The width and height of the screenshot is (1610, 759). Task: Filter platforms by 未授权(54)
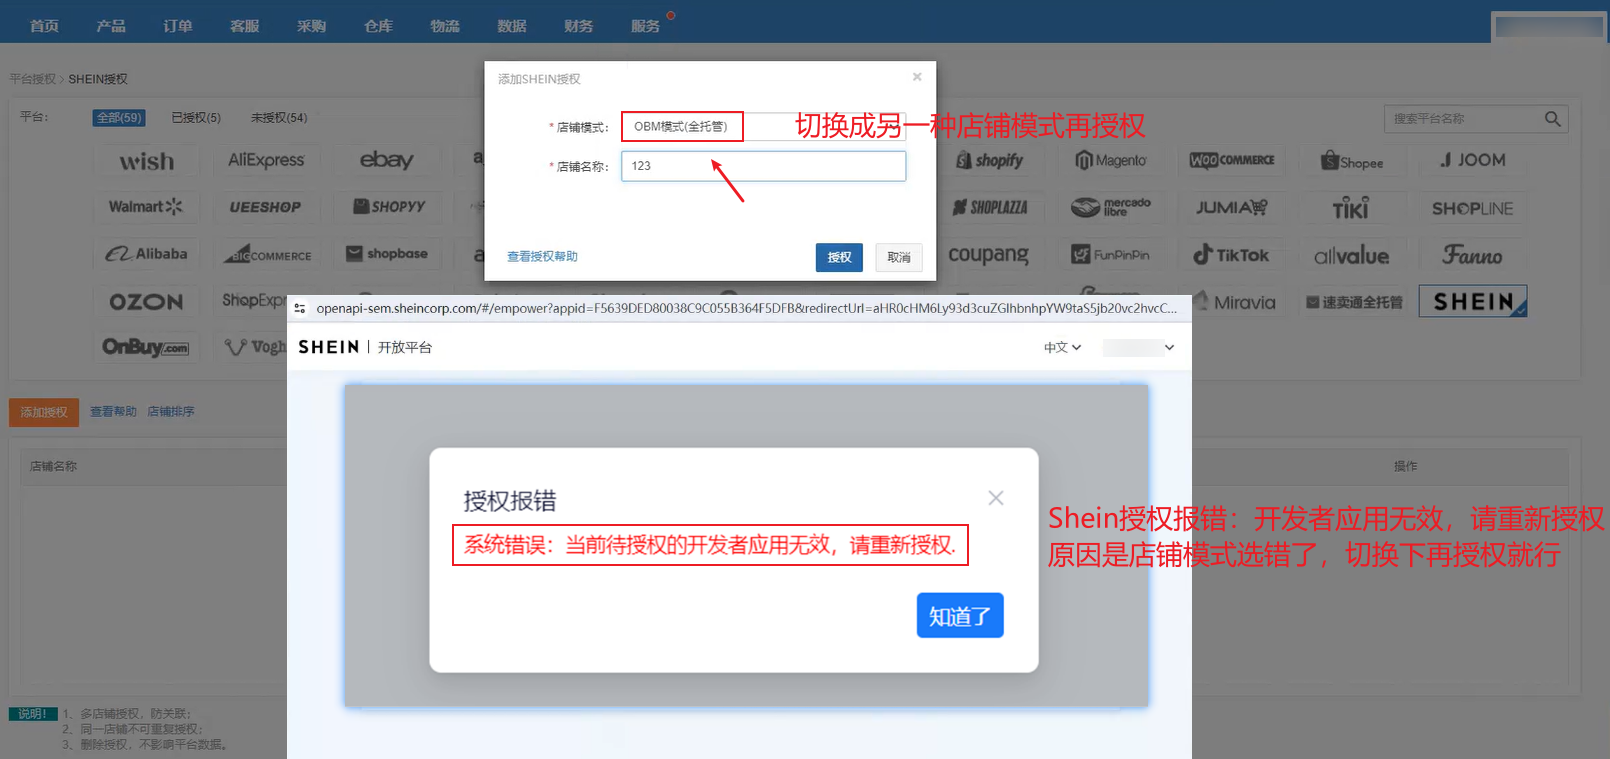[279, 118]
